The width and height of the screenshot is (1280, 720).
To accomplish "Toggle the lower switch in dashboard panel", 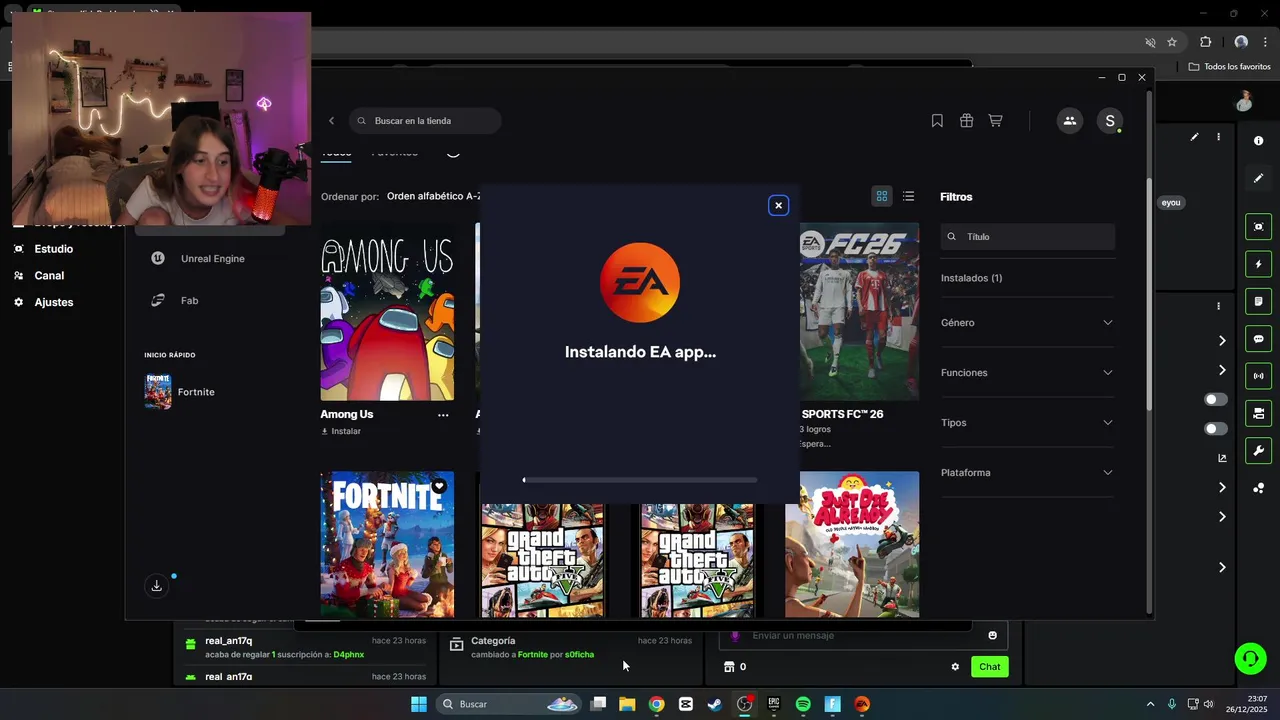I will [1216, 429].
